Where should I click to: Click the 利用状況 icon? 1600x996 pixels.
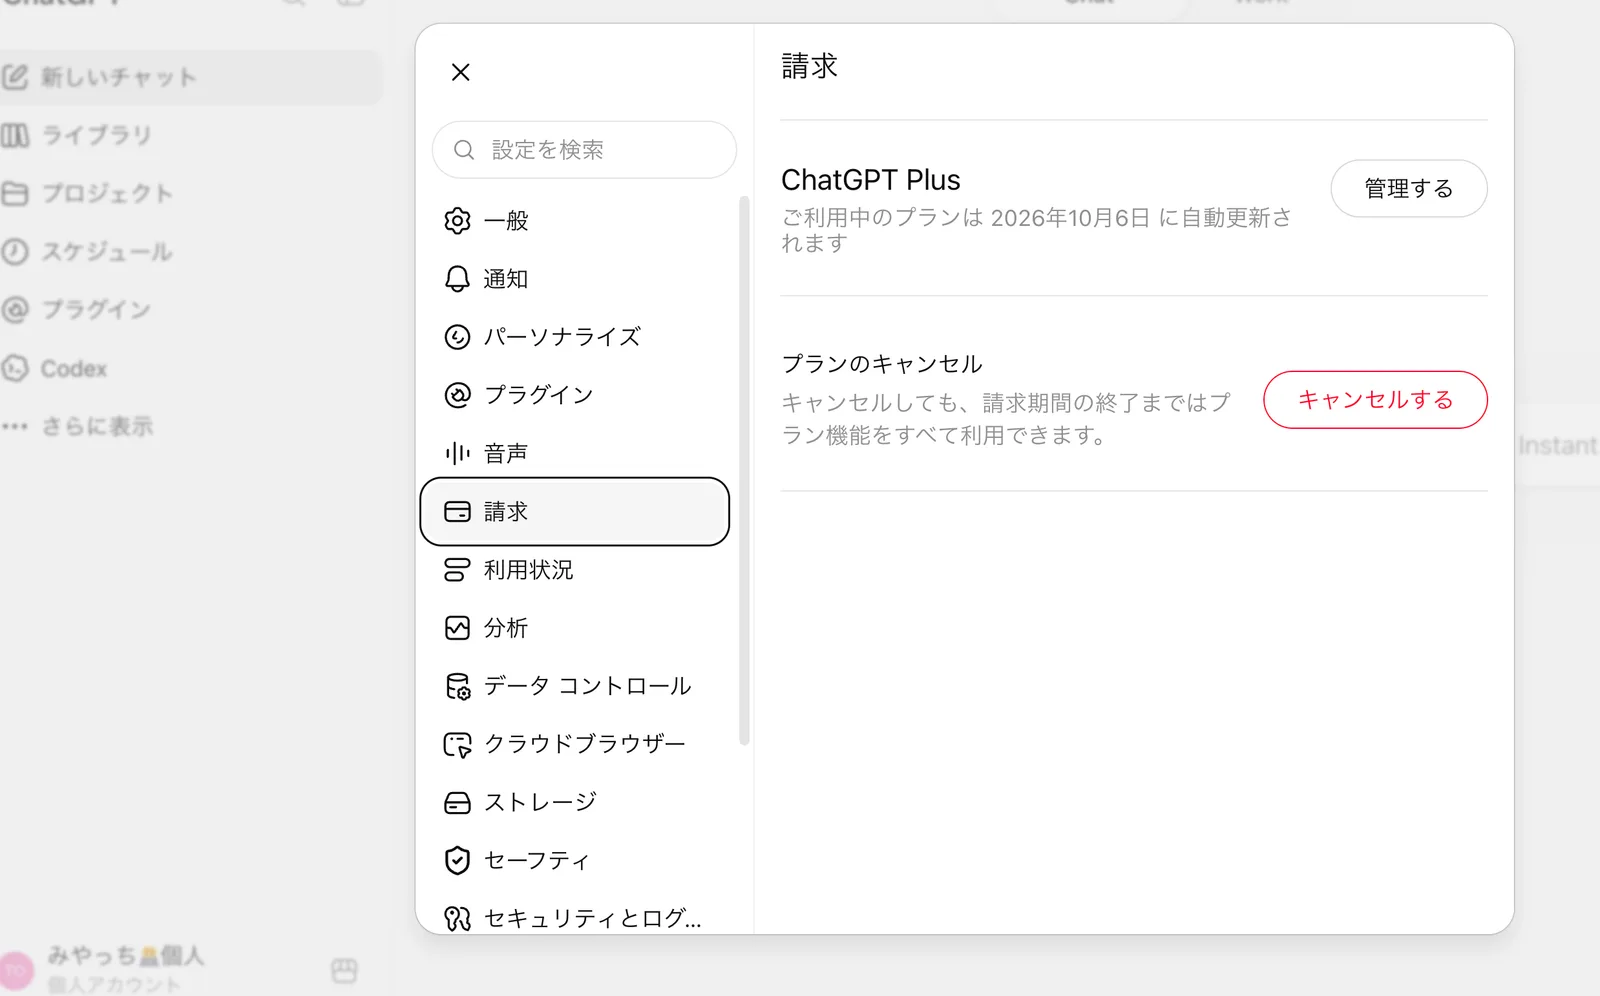tap(457, 570)
